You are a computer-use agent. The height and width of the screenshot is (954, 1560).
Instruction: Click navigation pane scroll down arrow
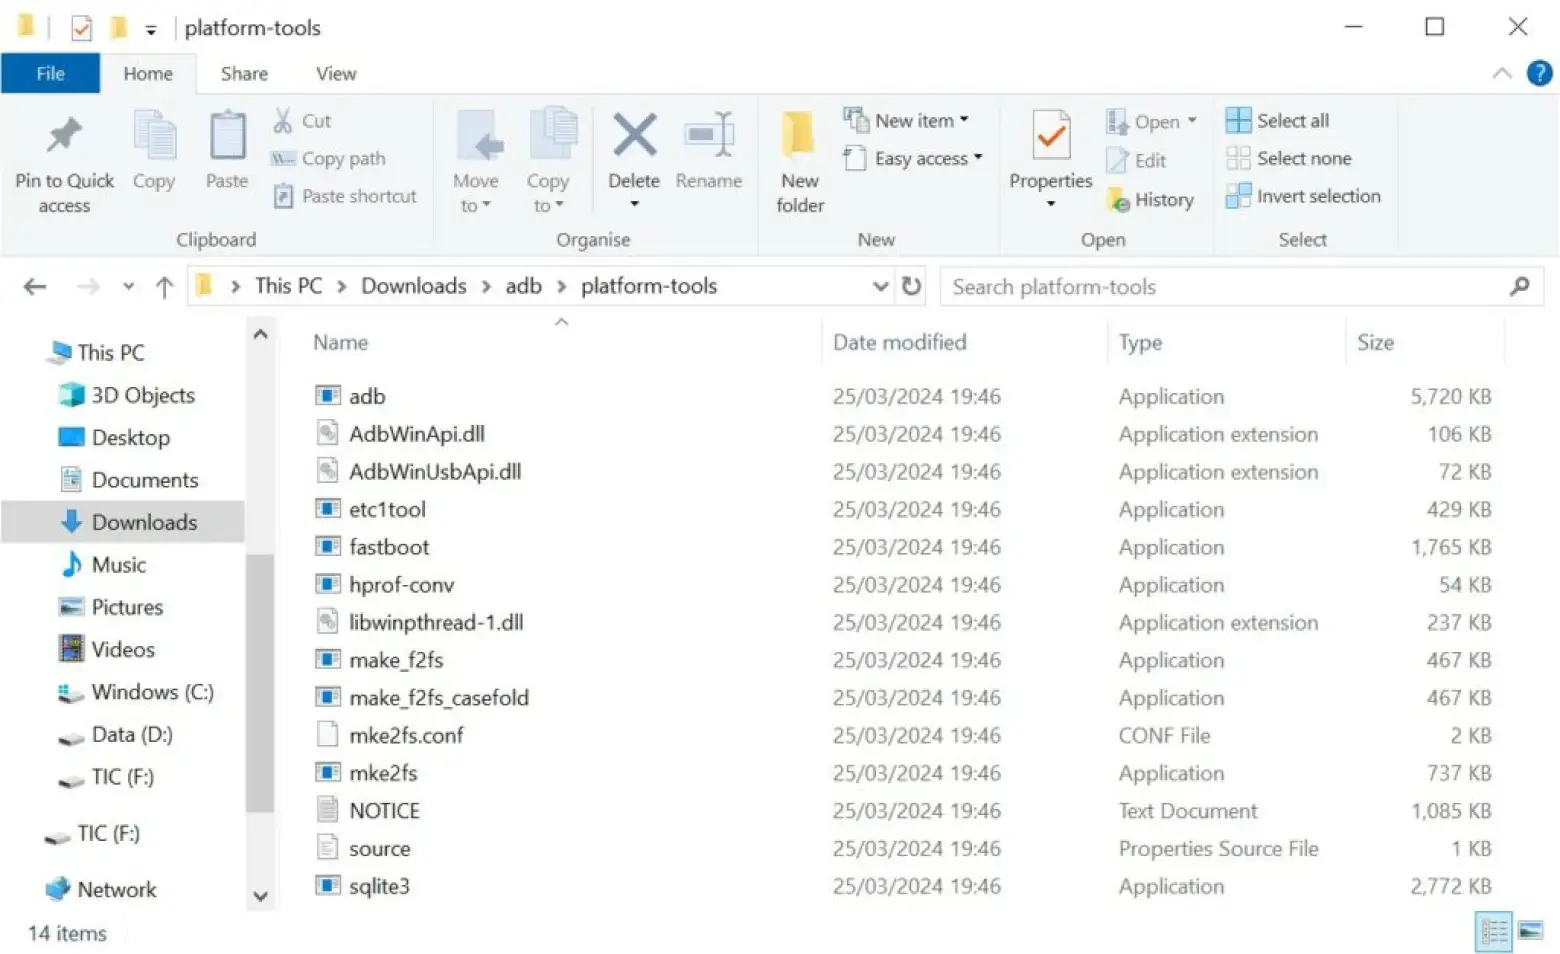260,897
